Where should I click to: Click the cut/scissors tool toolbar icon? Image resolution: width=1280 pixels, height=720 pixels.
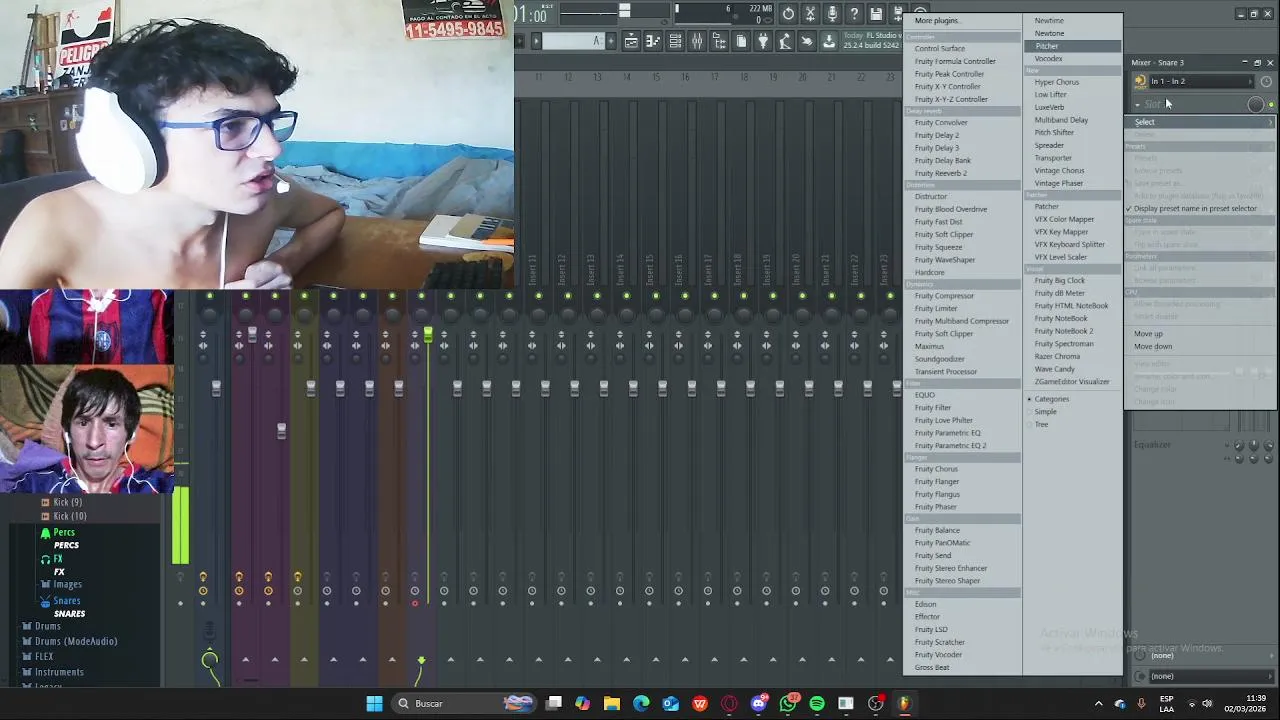pyautogui.click(x=810, y=14)
